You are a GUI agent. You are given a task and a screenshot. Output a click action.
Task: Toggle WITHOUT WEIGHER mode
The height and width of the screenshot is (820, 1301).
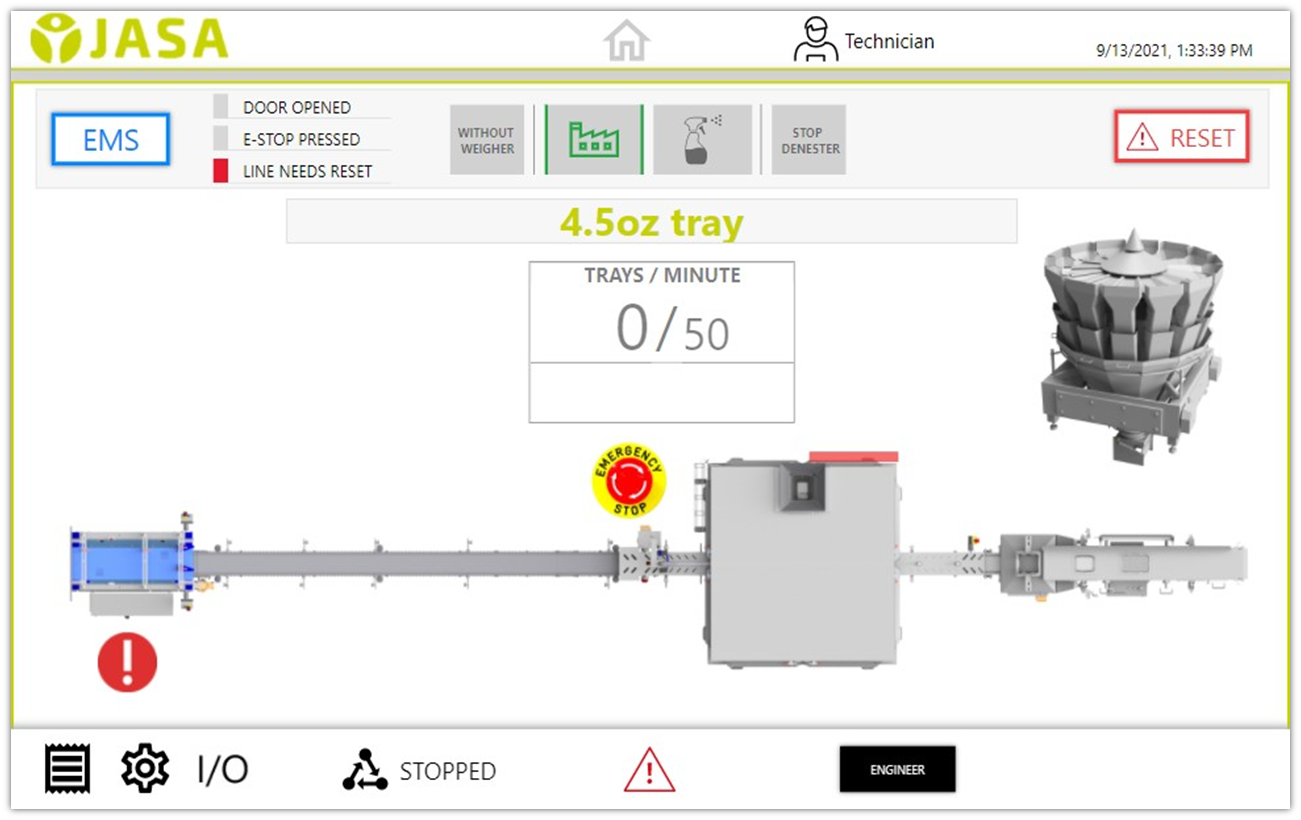[487, 139]
